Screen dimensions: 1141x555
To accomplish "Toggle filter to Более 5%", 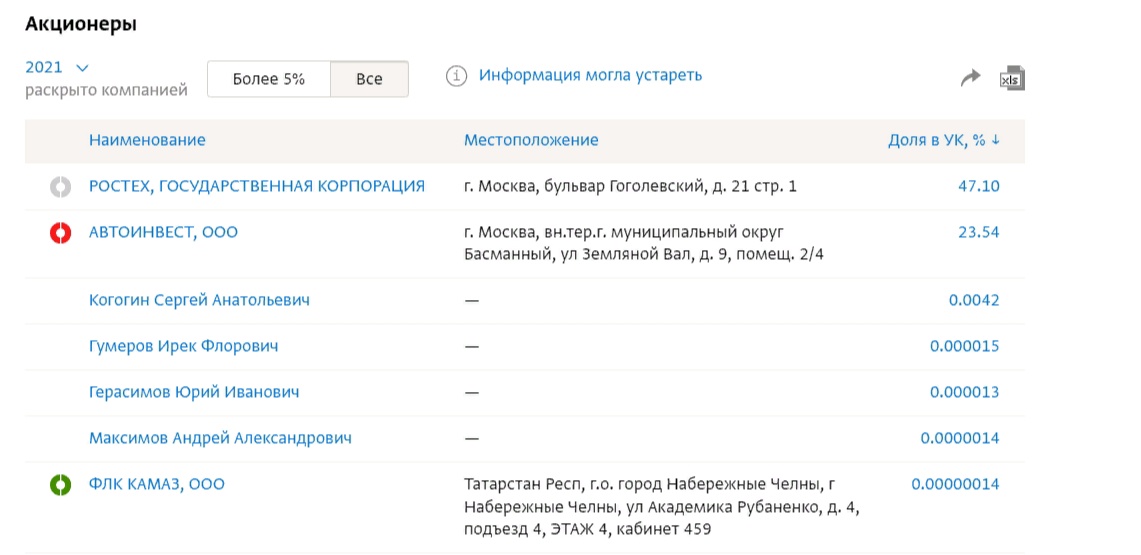I will [268, 79].
